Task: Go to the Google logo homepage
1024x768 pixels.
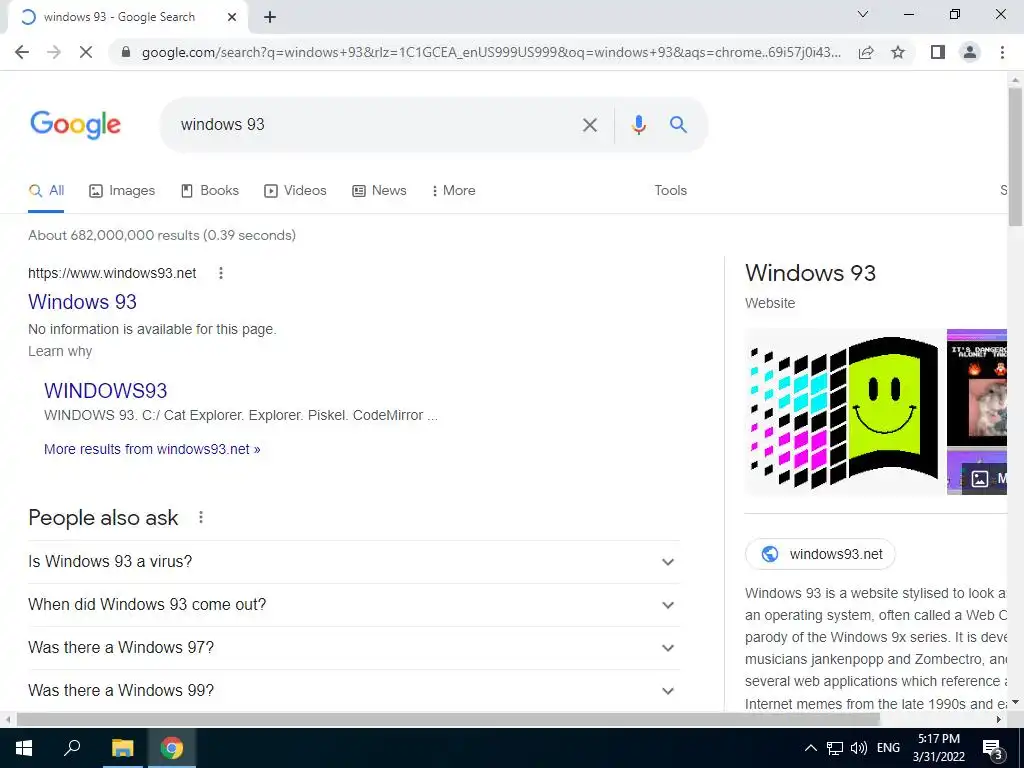Action: tap(76, 125)
